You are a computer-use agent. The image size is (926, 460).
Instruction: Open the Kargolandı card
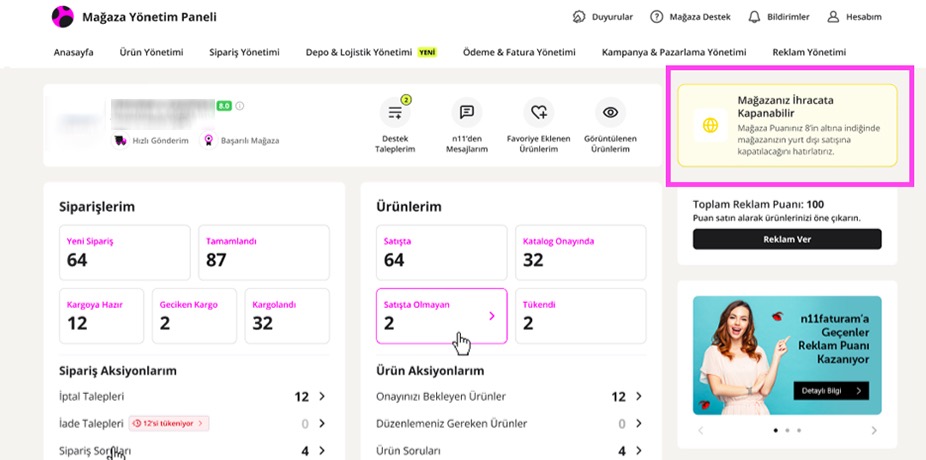click(287, 316)
